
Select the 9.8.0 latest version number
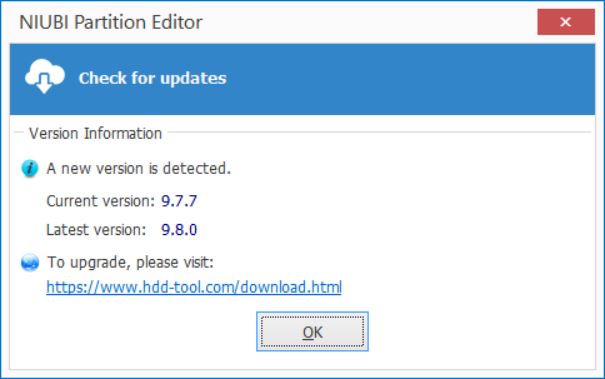point(179,230)
